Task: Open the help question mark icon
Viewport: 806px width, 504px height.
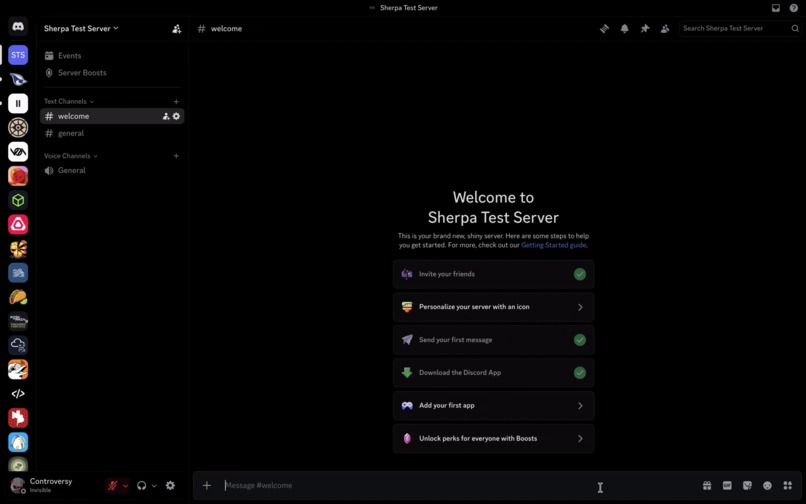Action: click(794, 8)
